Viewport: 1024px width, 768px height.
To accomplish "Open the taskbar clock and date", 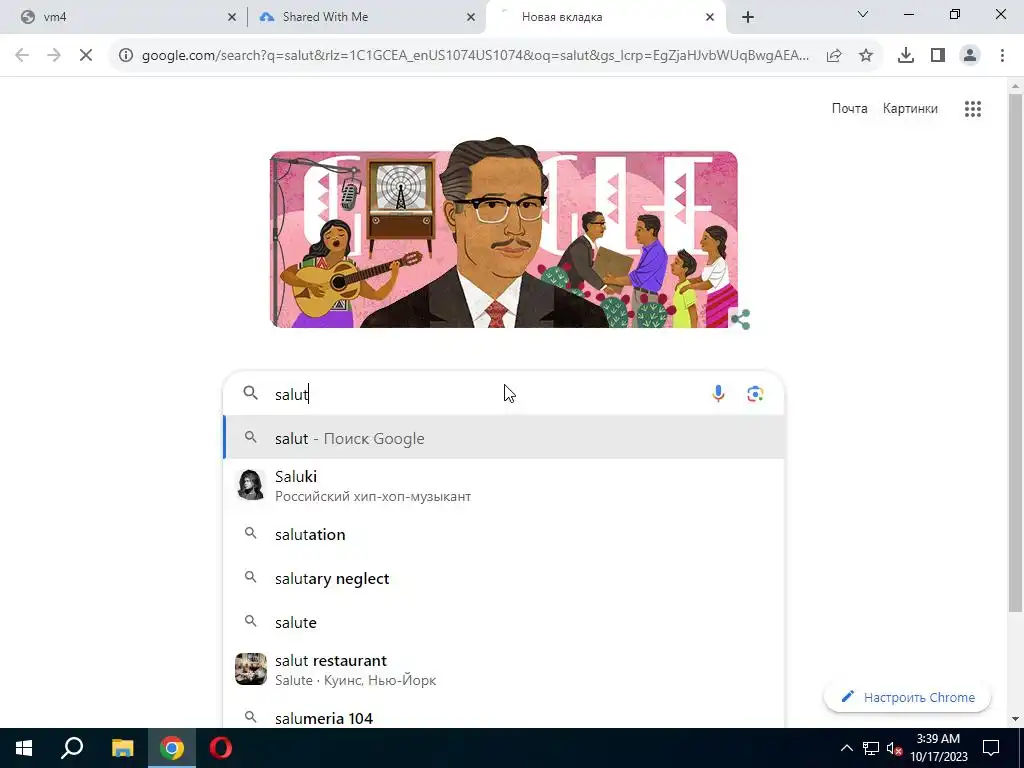I will click(938, 748).
